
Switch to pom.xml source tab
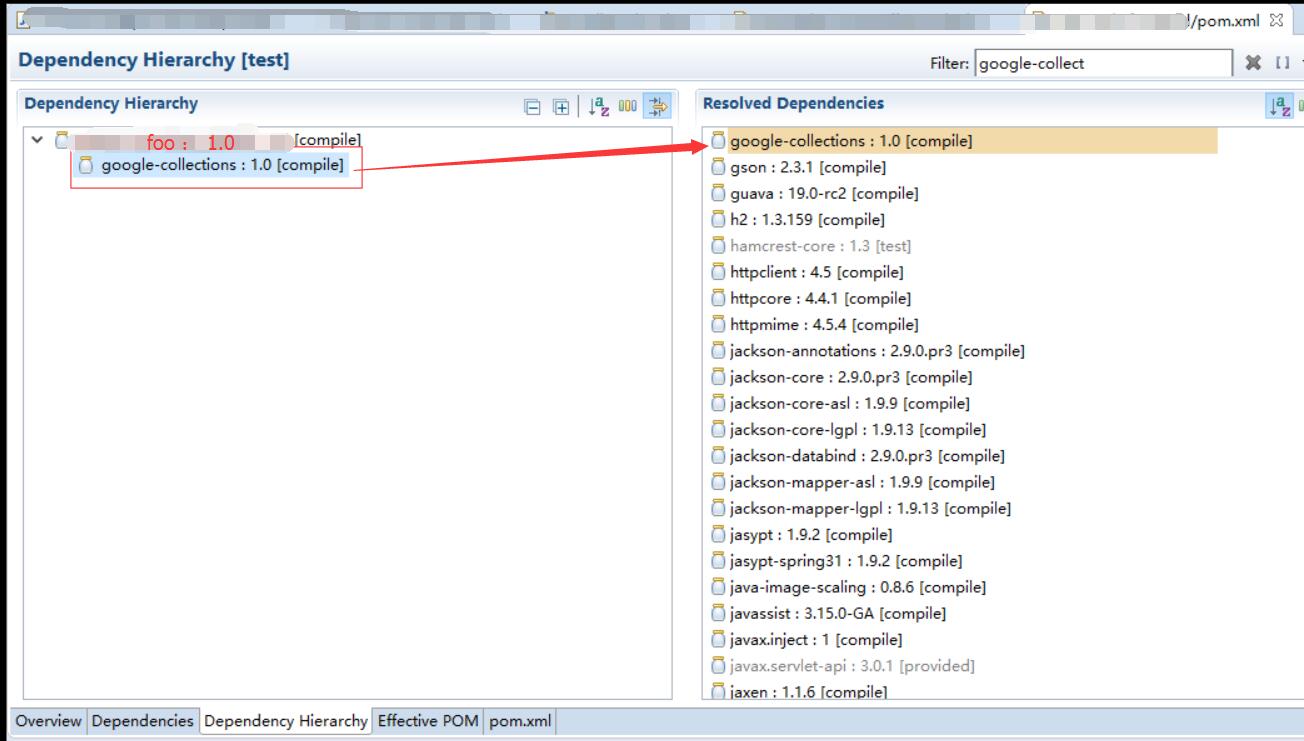[520, 721]
